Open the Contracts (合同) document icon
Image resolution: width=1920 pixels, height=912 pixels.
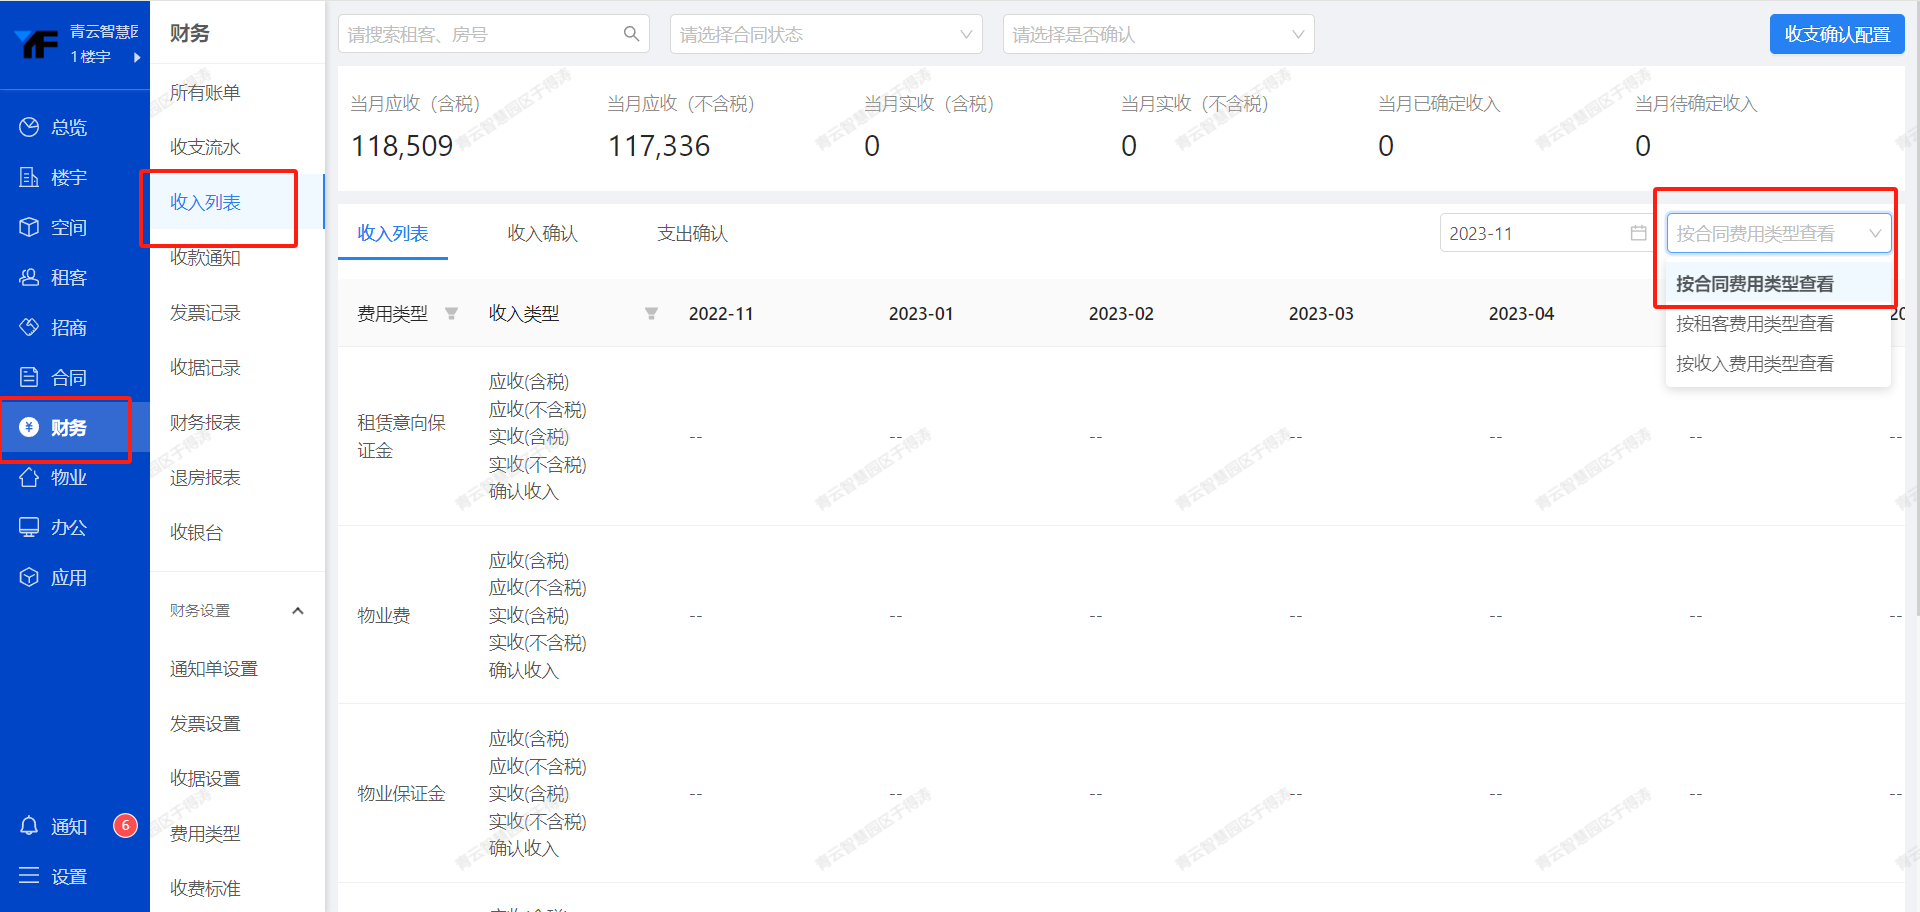[29, 377]
